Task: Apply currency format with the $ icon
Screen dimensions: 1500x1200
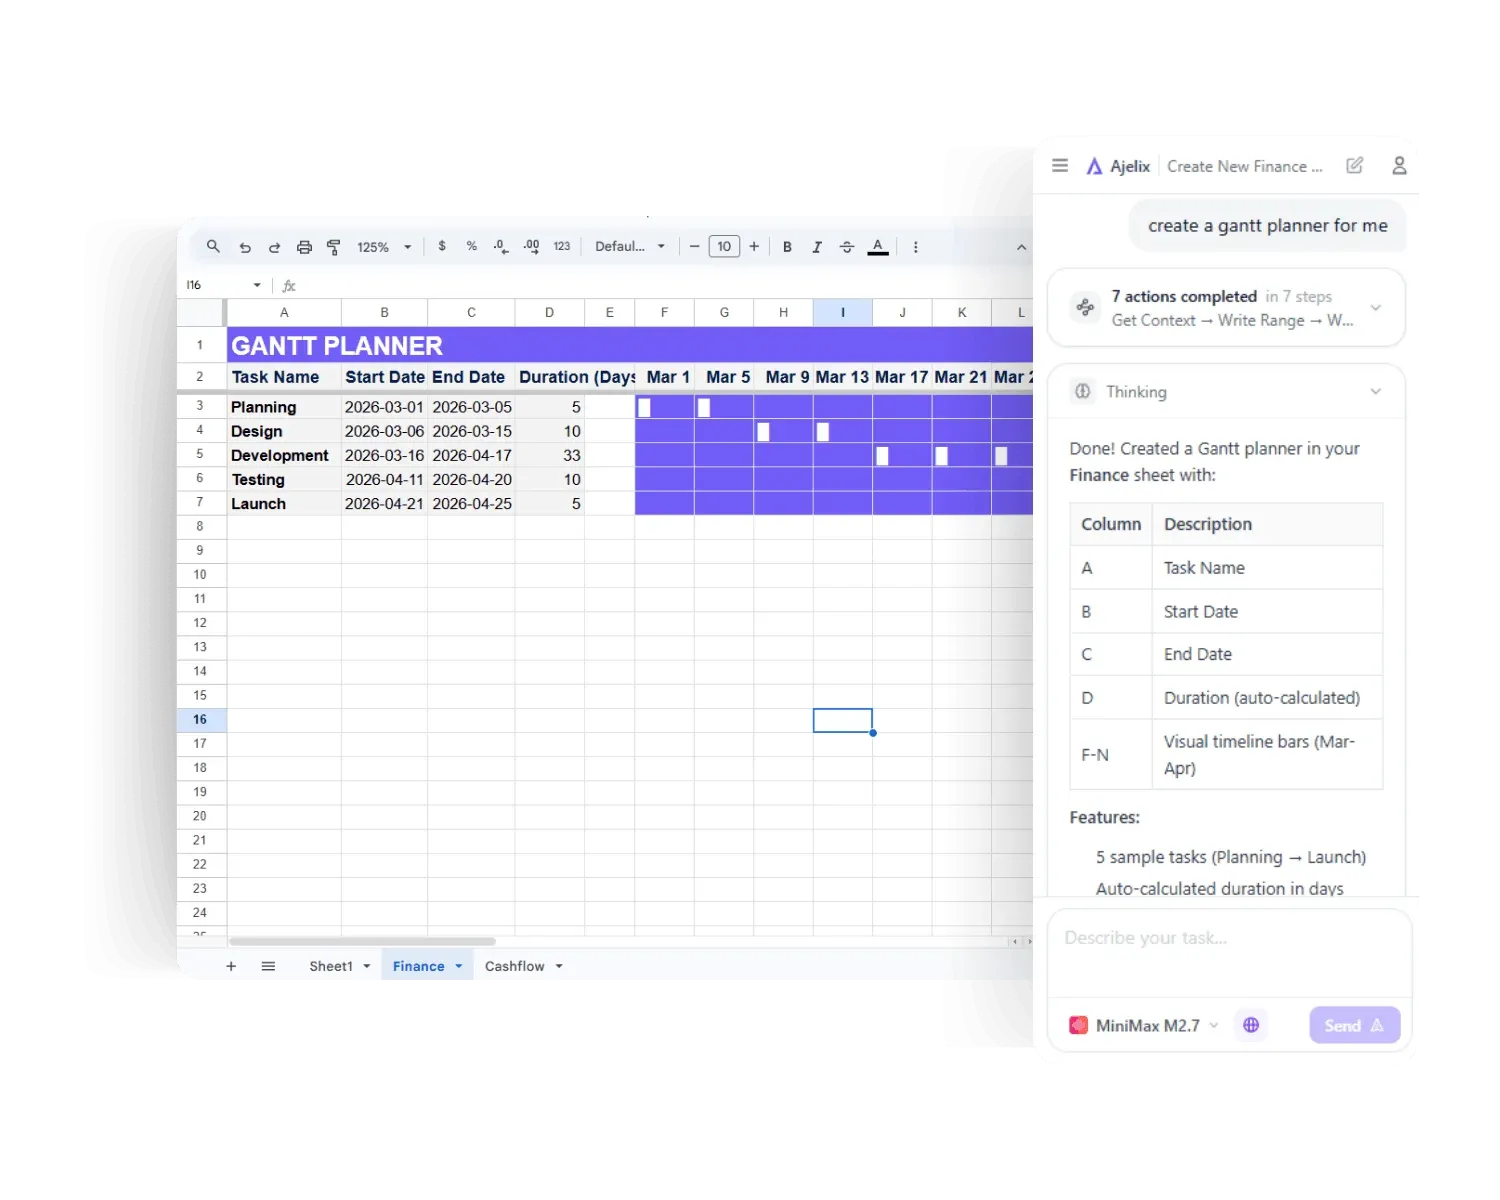Action: 442,246
